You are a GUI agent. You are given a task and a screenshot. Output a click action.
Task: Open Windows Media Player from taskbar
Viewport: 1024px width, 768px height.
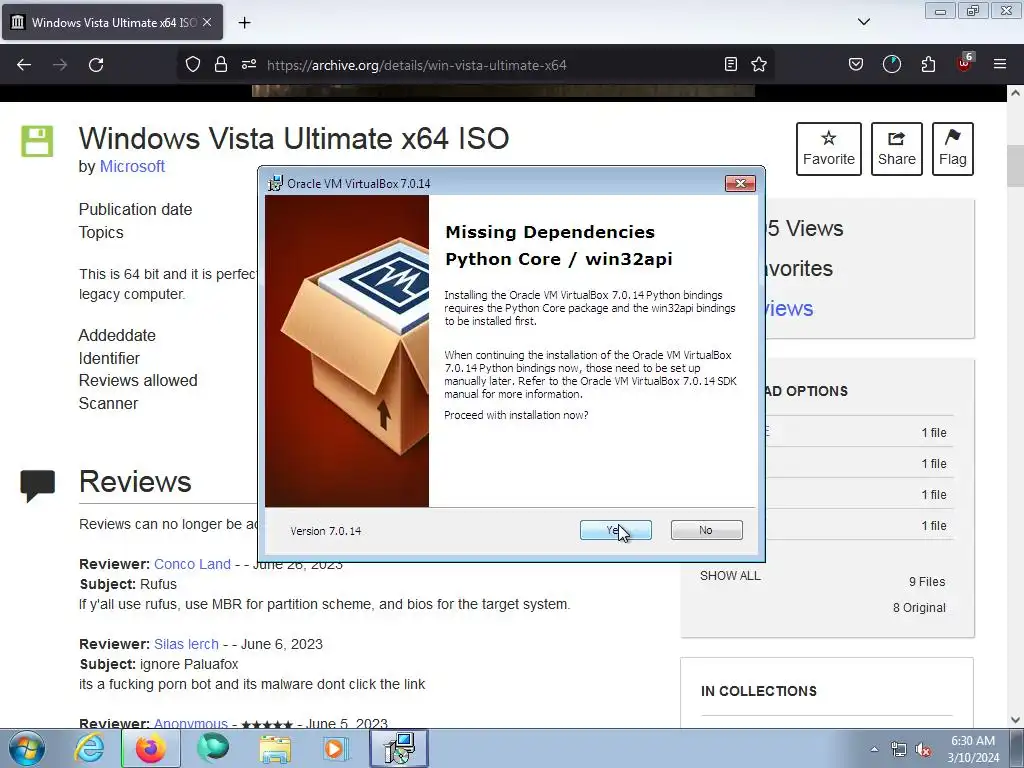click(337, 748)
